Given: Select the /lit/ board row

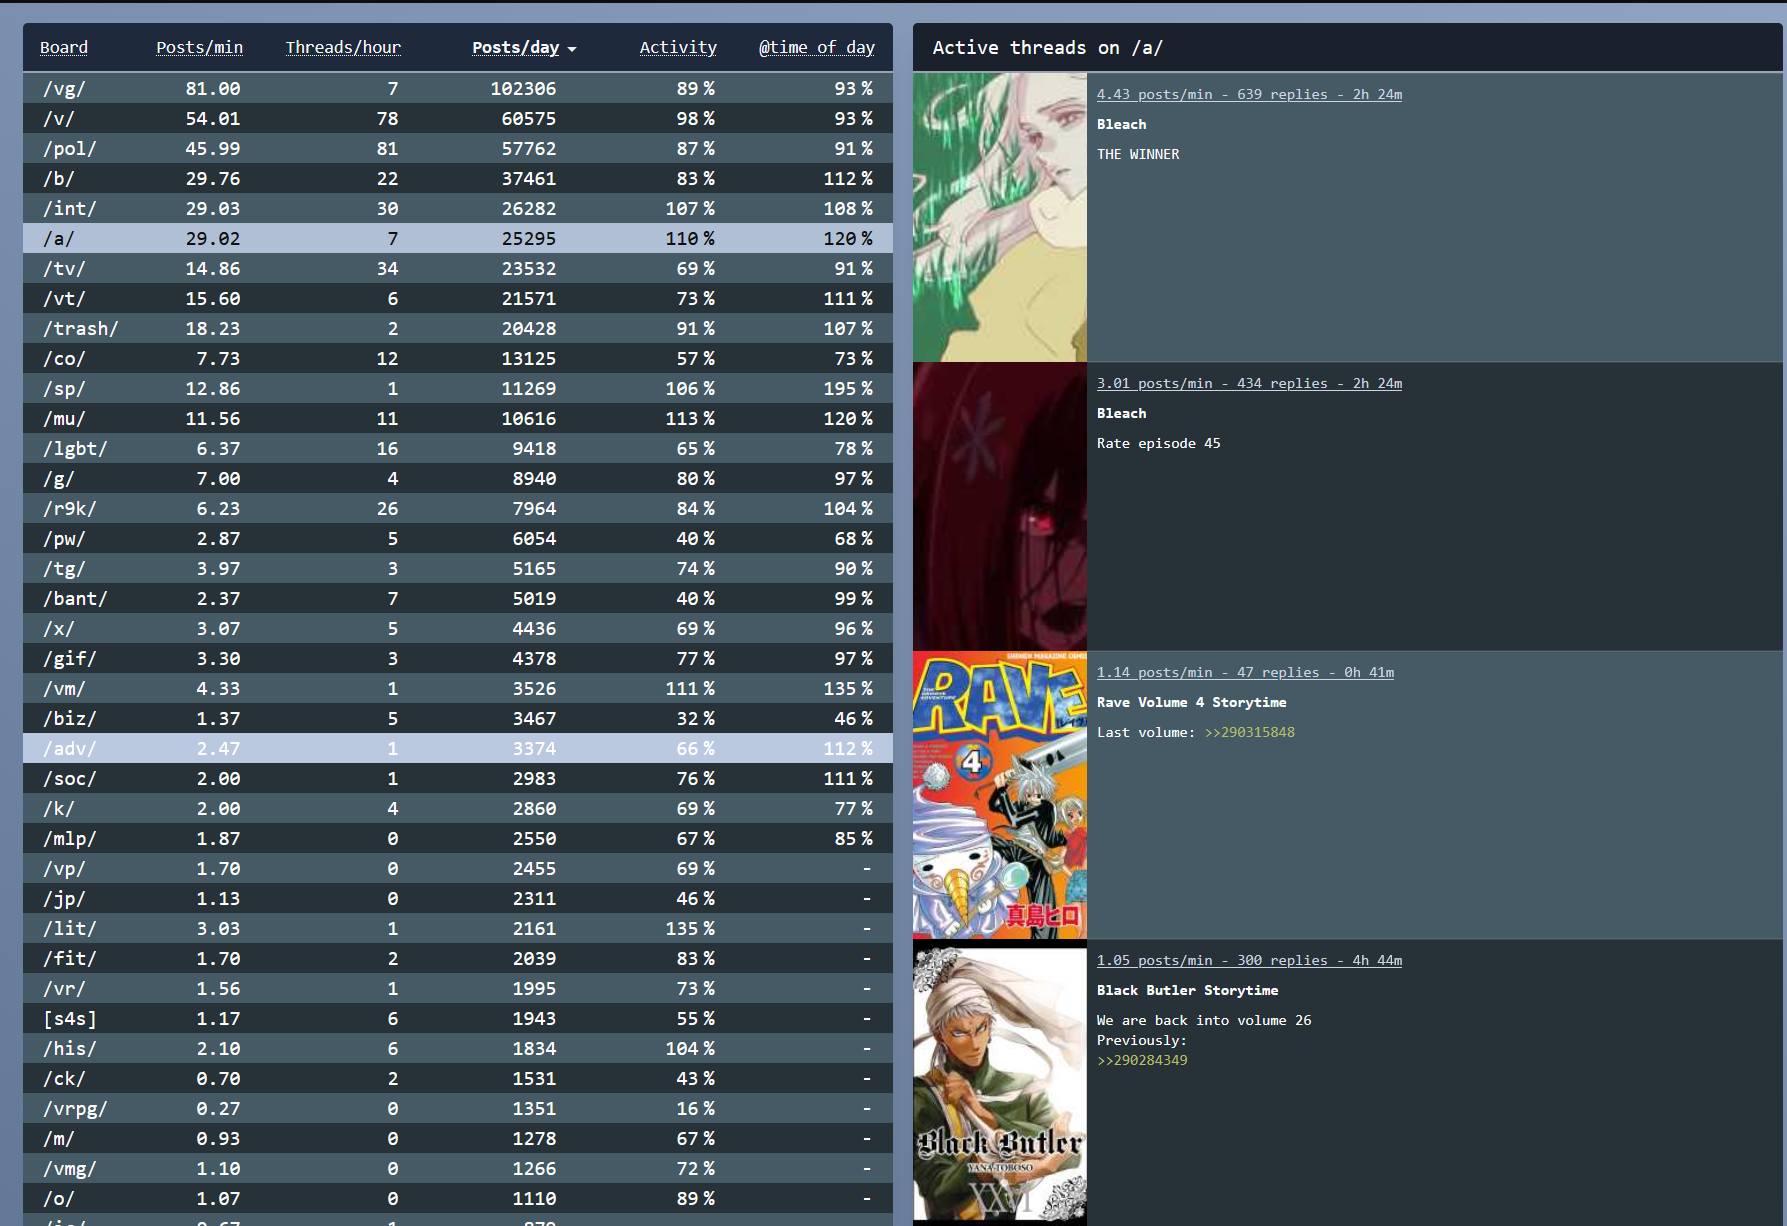Looking at the screenshot, I should pyautogui.click(x=458, y=928).
